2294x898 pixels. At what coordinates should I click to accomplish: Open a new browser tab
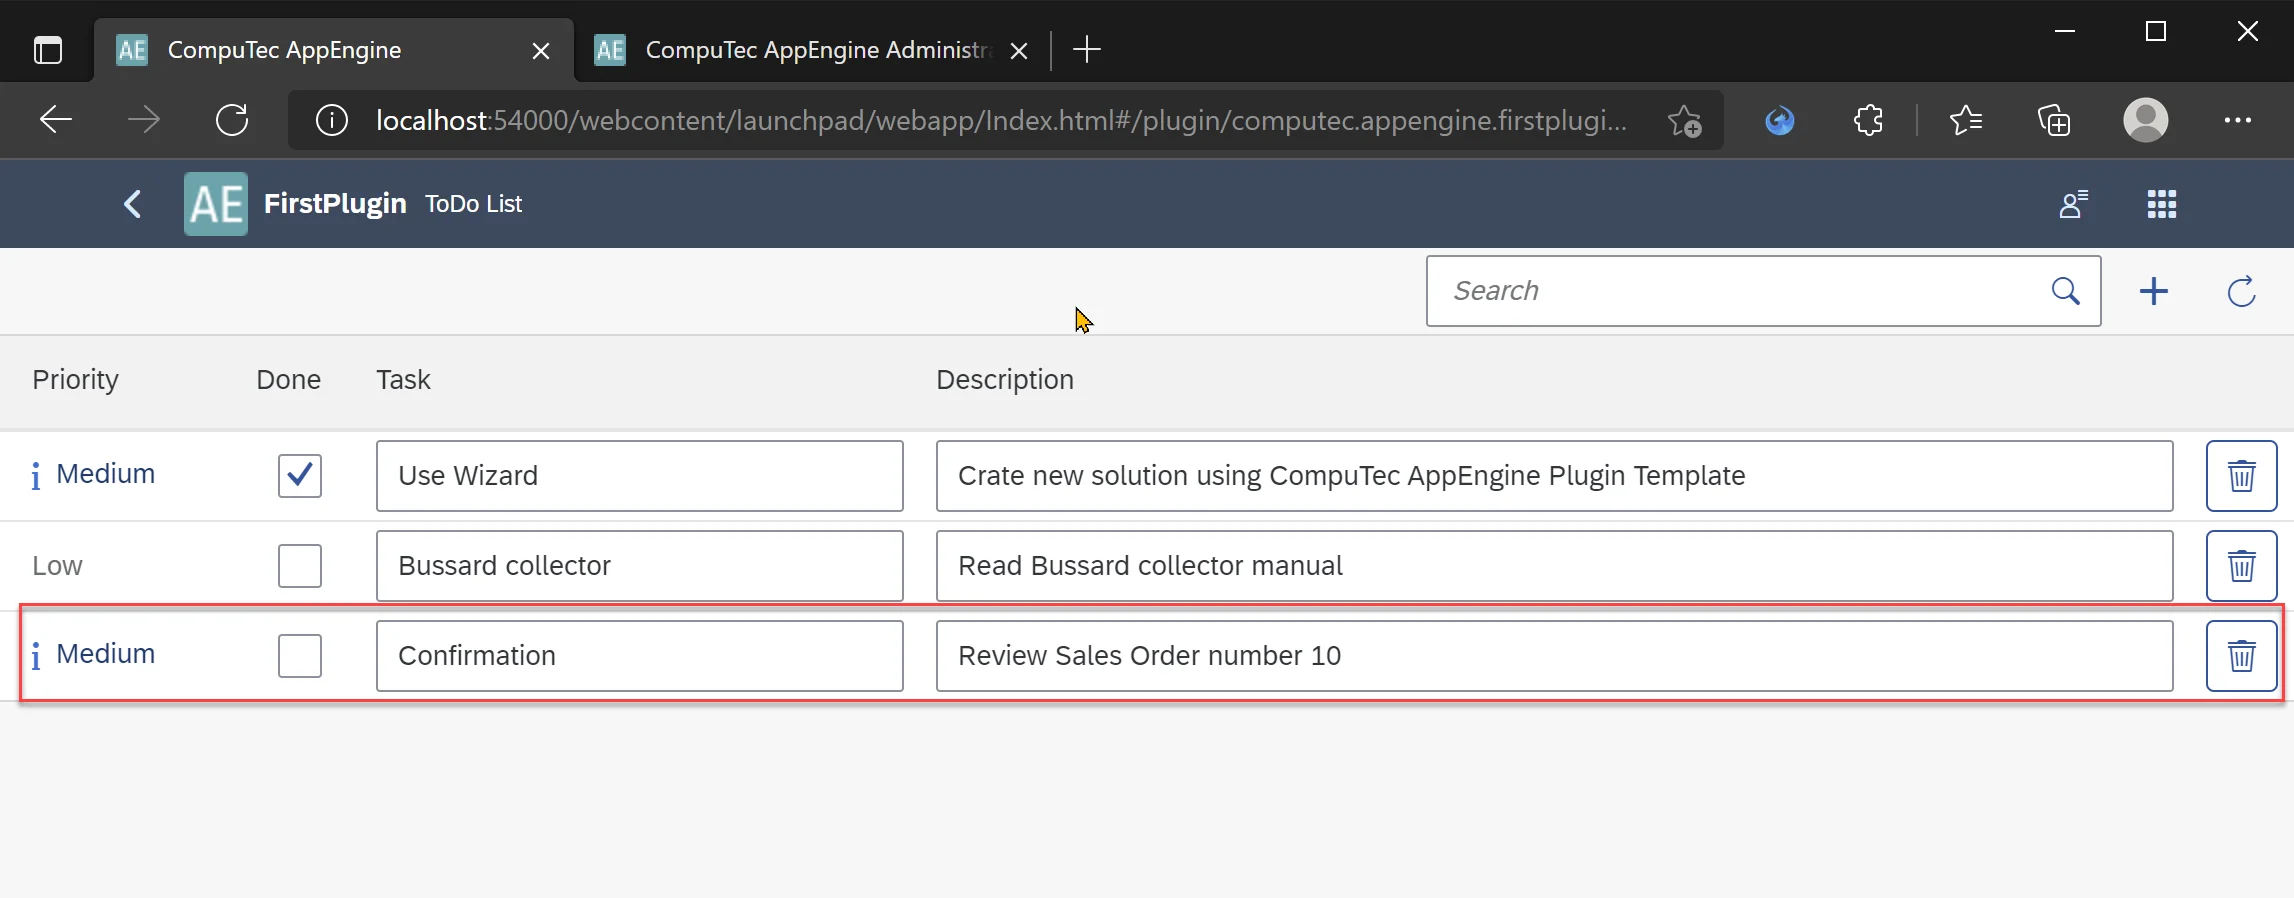pyautogui.click(x=1086, y=50)
